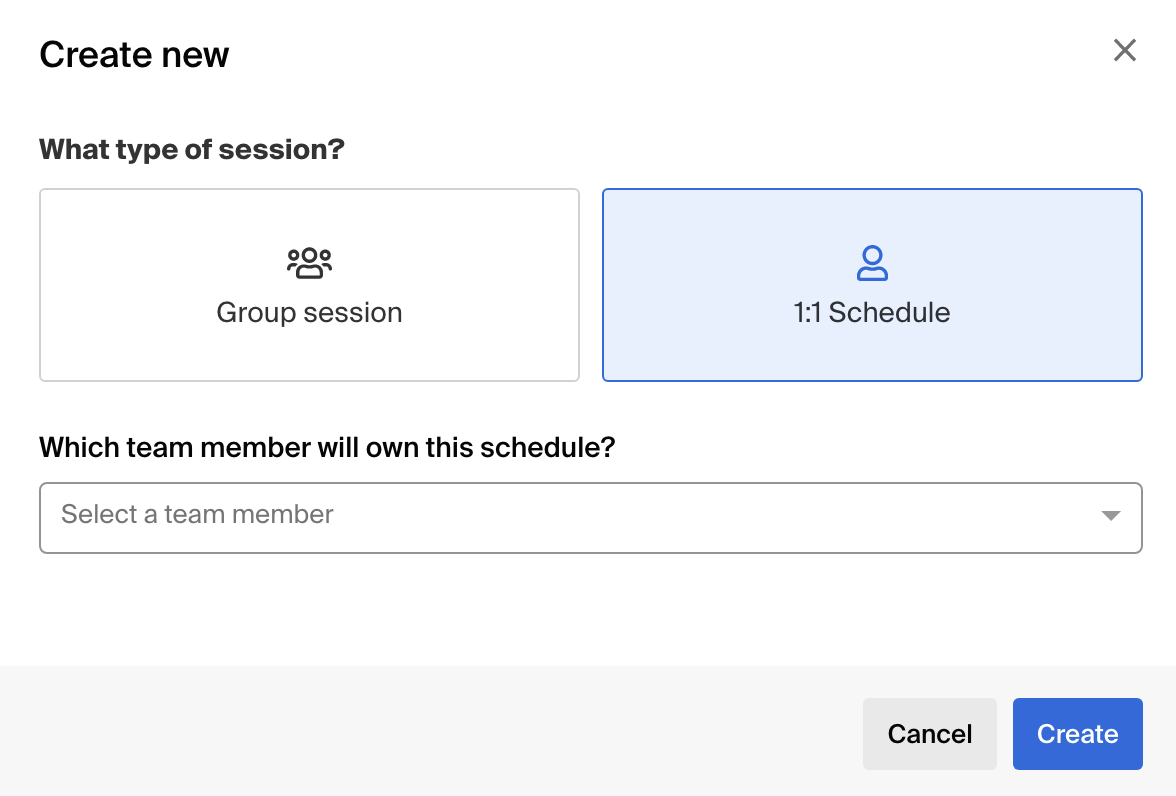Image resolution: width=1176 pixels, height=796 pixels.
Task: Click the word "Create" in the dialog title
Action: [86, 54]
